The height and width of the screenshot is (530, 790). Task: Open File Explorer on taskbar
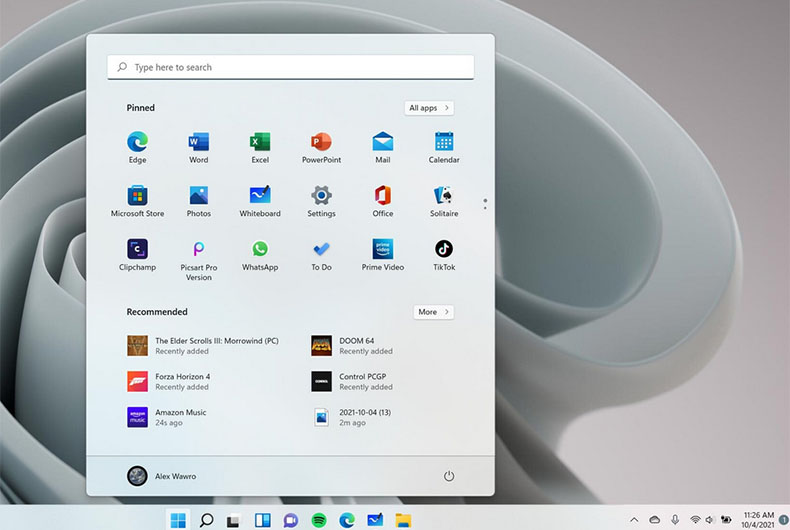pyautogui.click(x=403, y=520)
